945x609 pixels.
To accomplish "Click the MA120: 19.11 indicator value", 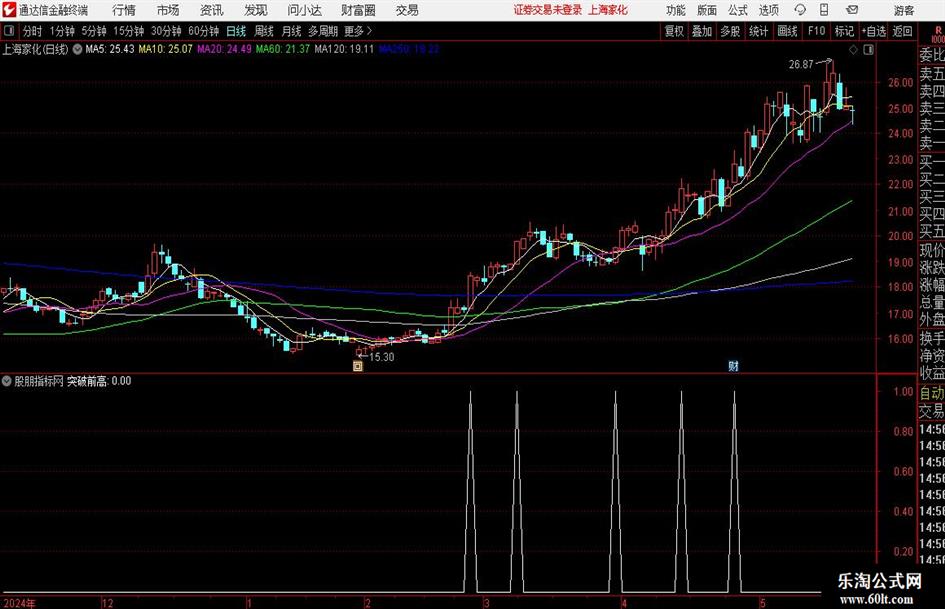I will pos(344,49).
